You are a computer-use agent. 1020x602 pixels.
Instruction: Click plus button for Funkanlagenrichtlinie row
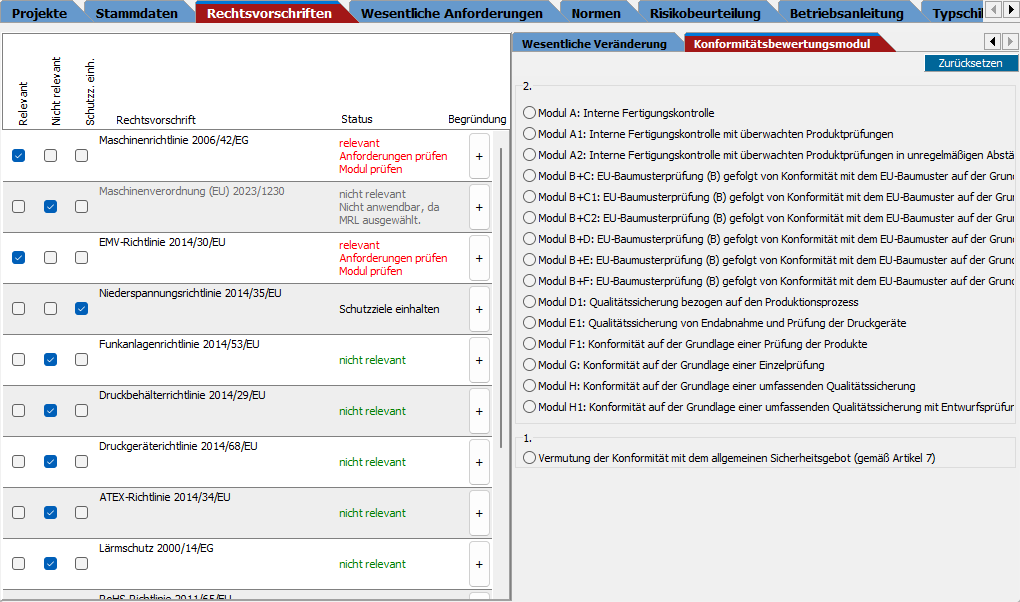pos(479,360)
